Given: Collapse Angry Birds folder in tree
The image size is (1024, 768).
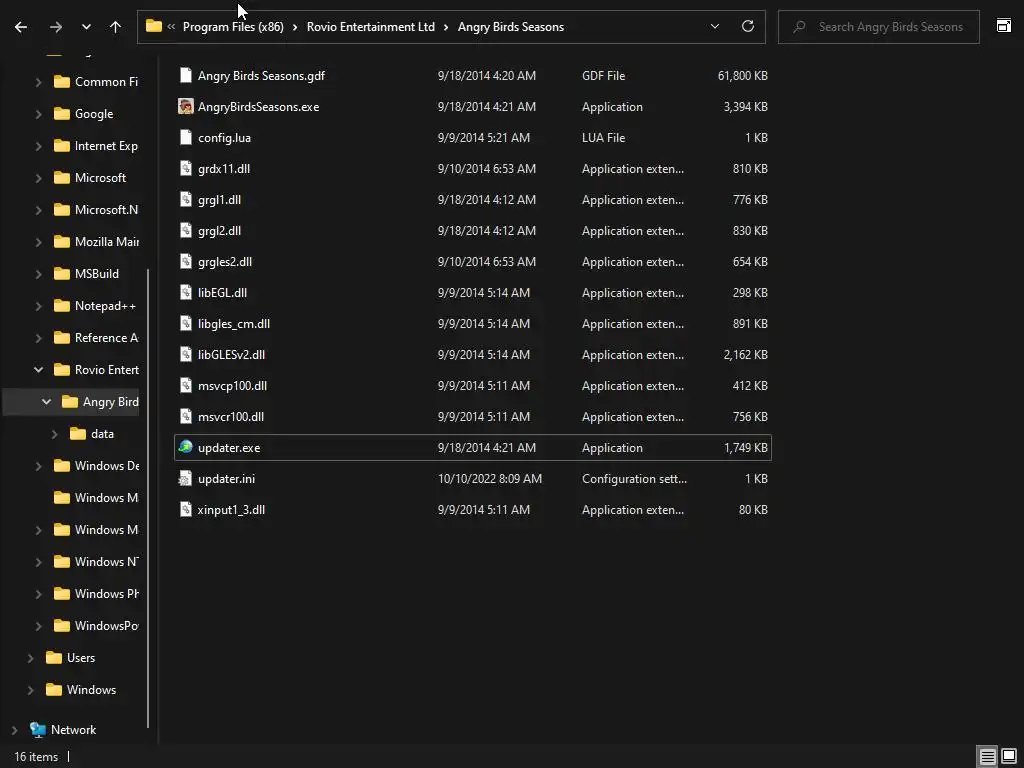Looking at the screenshot, I should pos(46,402).
